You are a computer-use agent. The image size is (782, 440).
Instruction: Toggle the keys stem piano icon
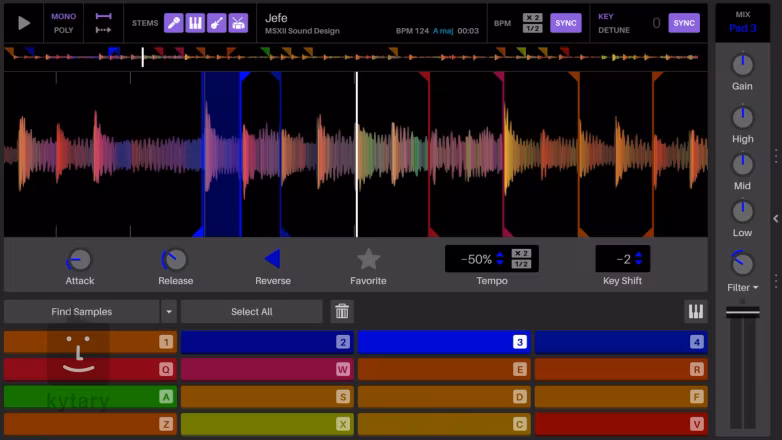click(x=195, y=23)
